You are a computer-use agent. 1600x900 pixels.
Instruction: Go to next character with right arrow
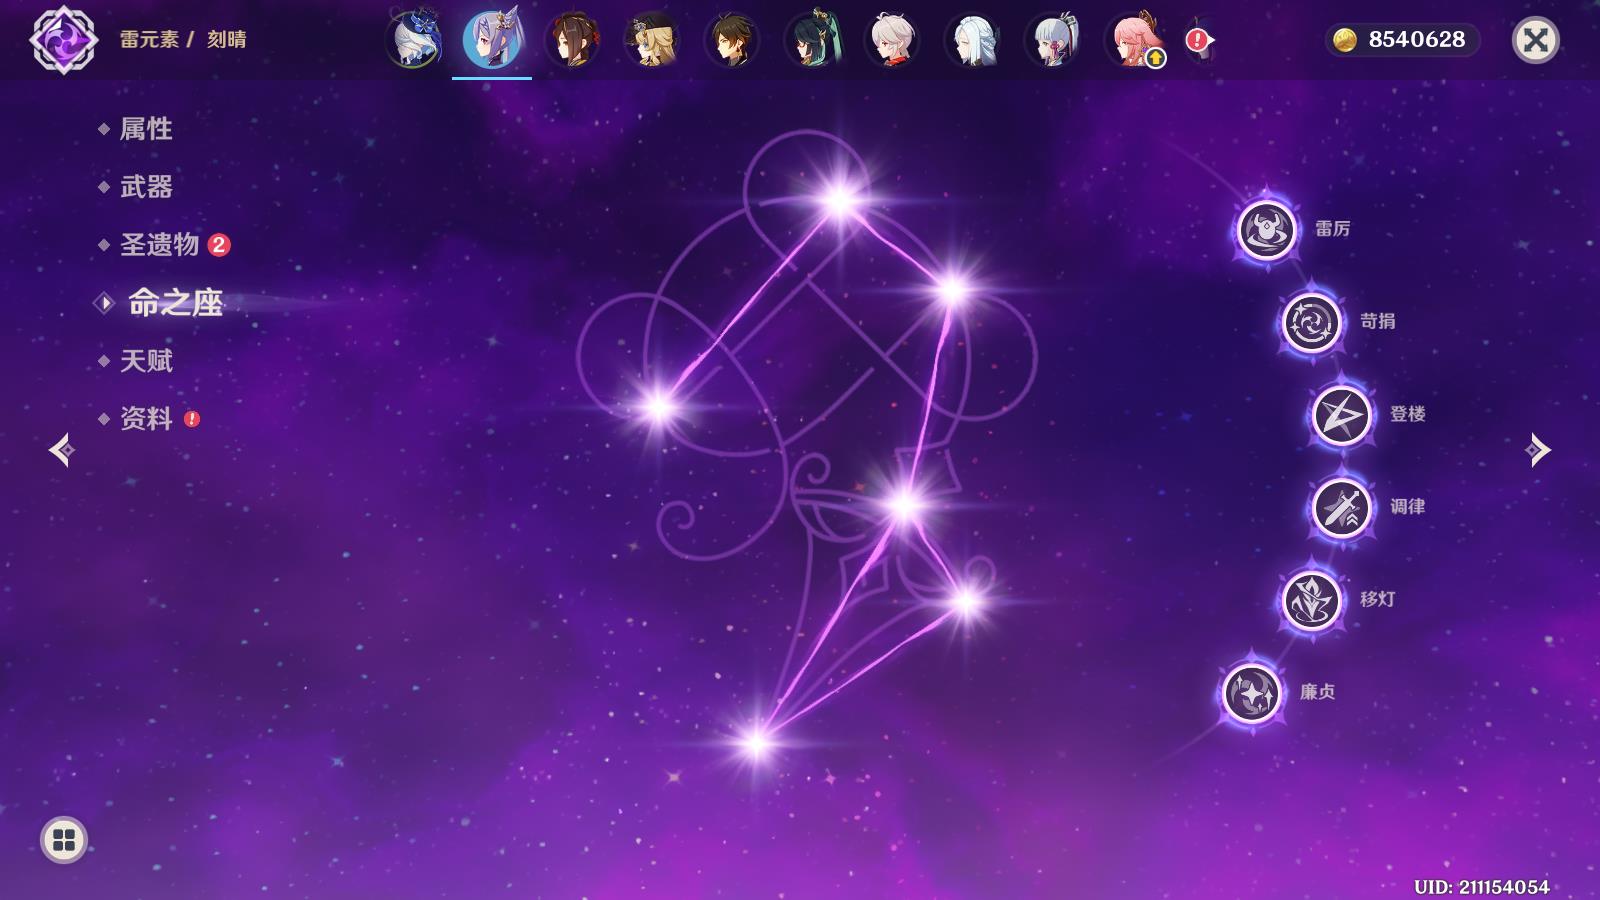[1538, 450]
